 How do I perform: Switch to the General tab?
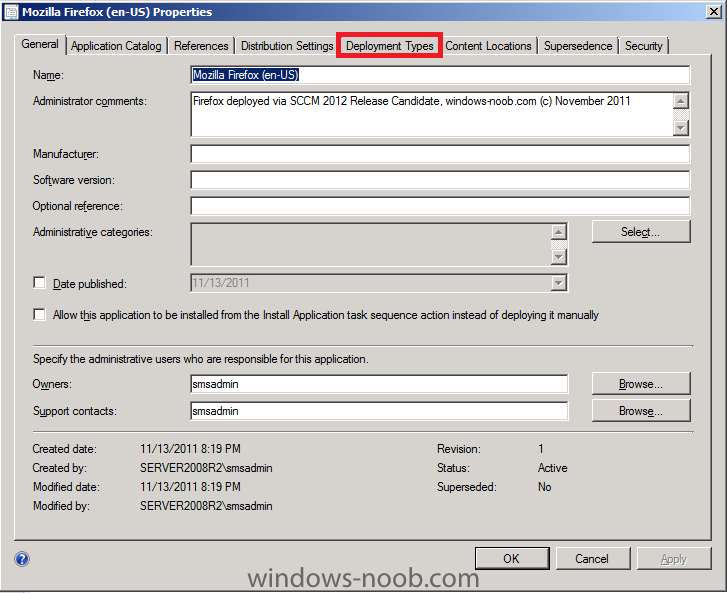point(40,45)
